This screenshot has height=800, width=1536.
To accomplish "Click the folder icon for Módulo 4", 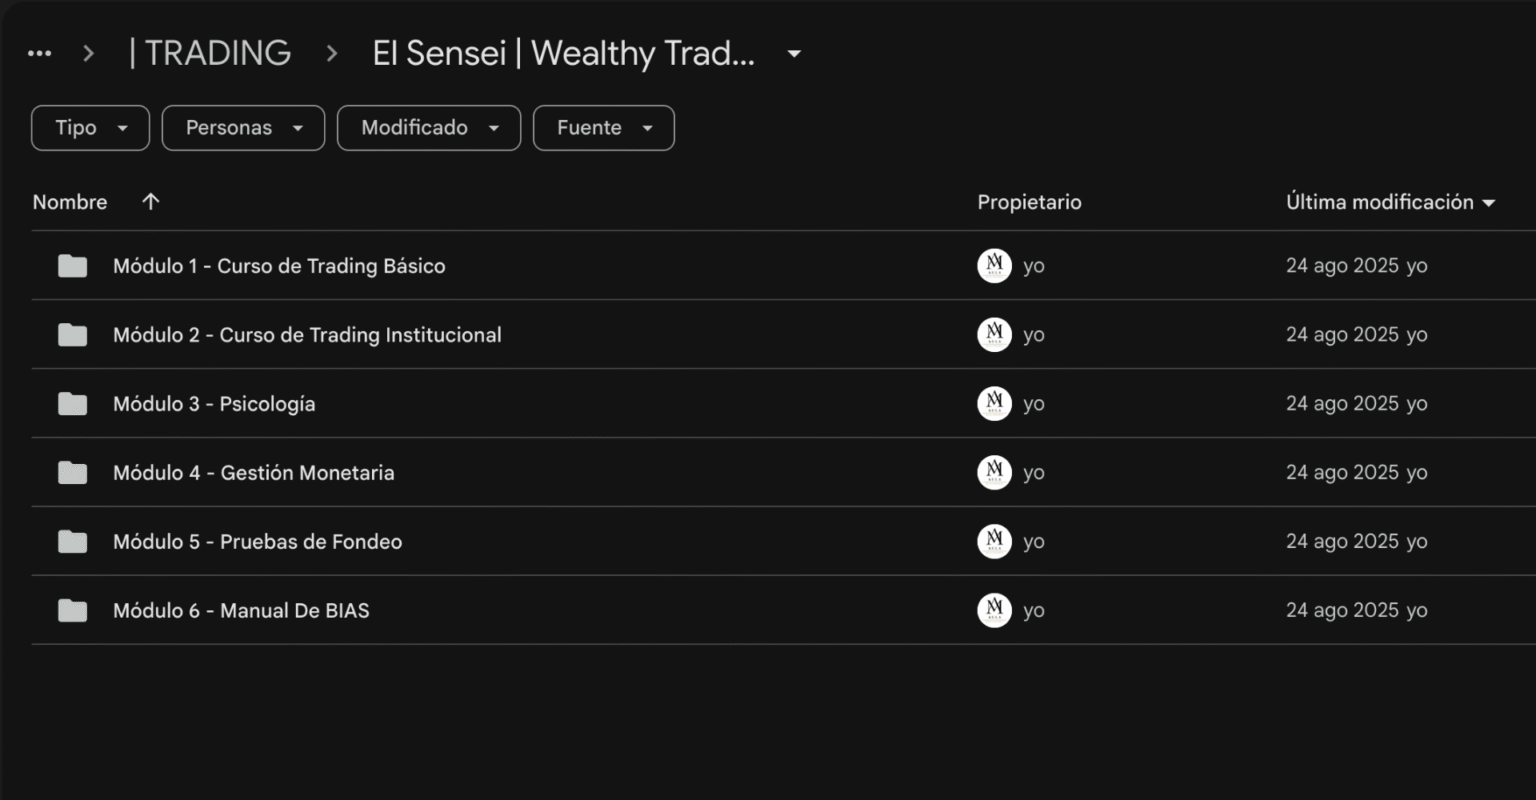I will (72, 473).
